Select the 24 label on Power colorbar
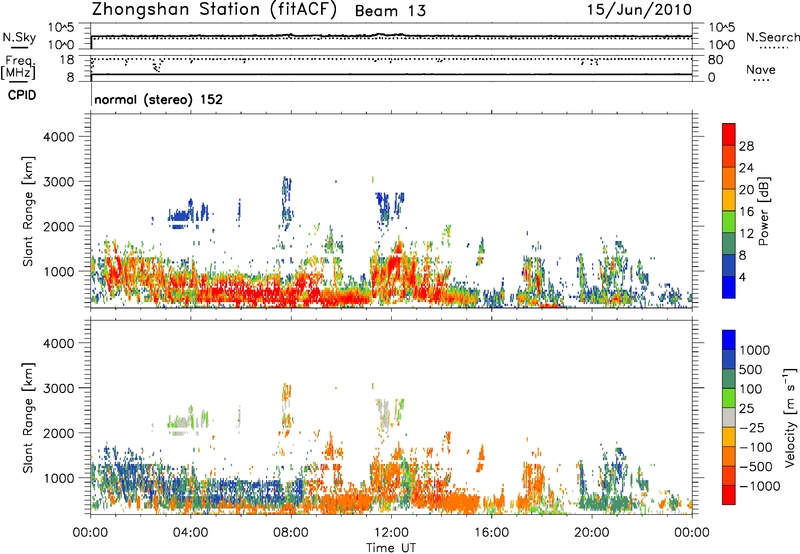This screenshot has width=800, height=554. pyautogui.click(x=746, y=168)
